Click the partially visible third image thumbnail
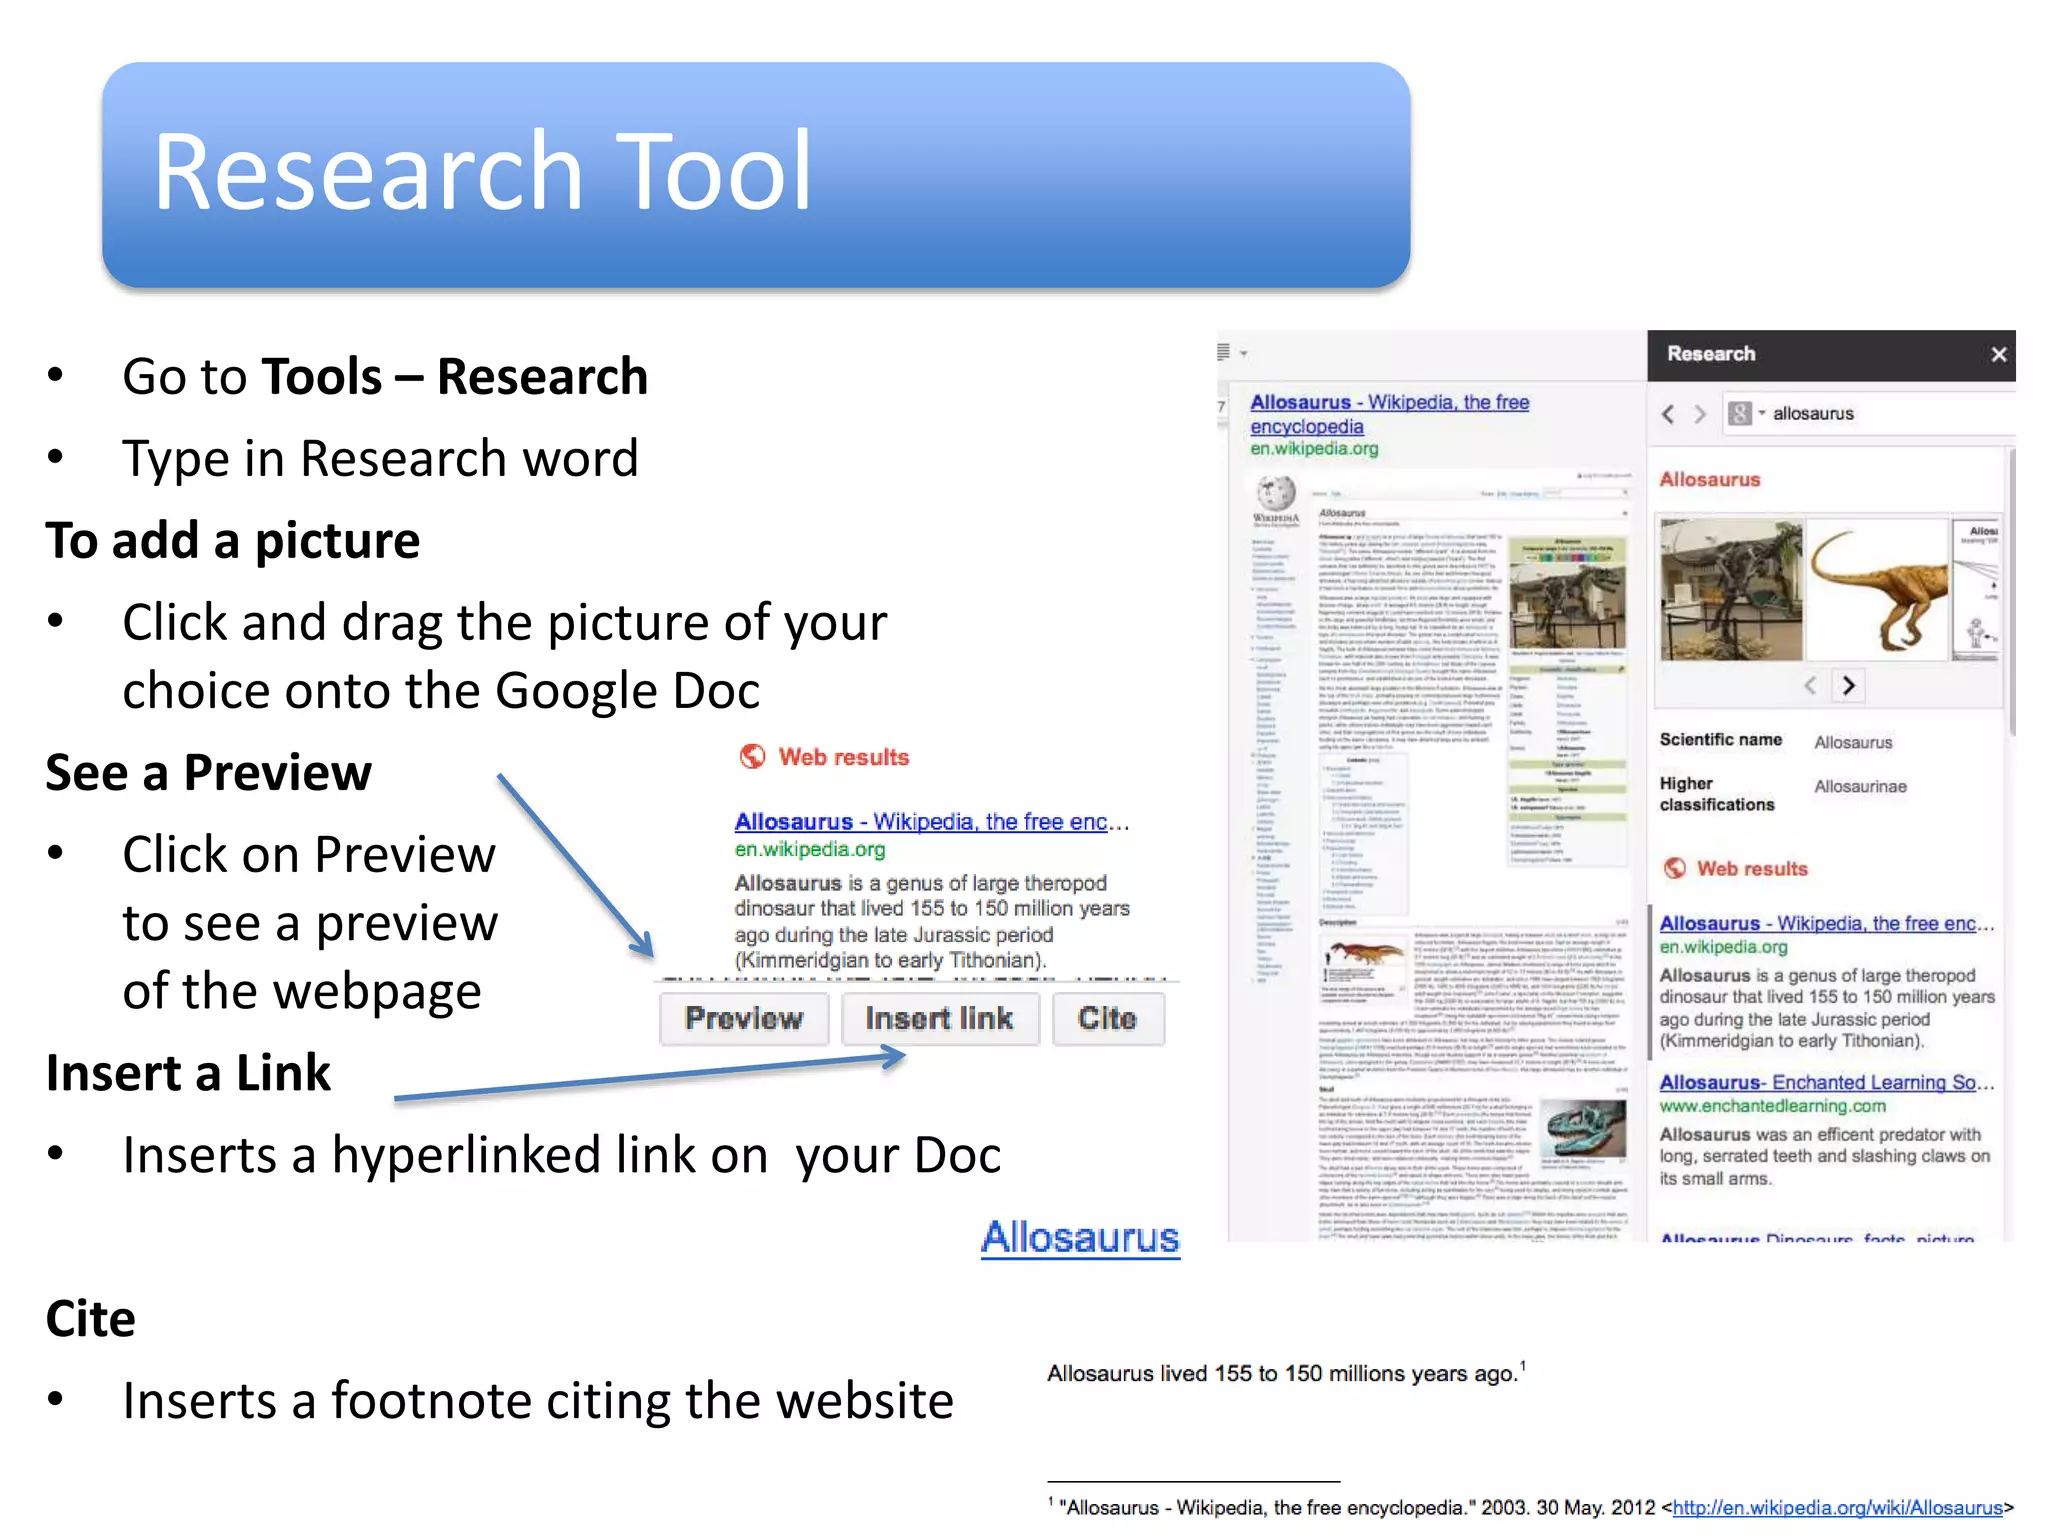Viewport: 2048px width, 1536px height. coord(1977,589)
